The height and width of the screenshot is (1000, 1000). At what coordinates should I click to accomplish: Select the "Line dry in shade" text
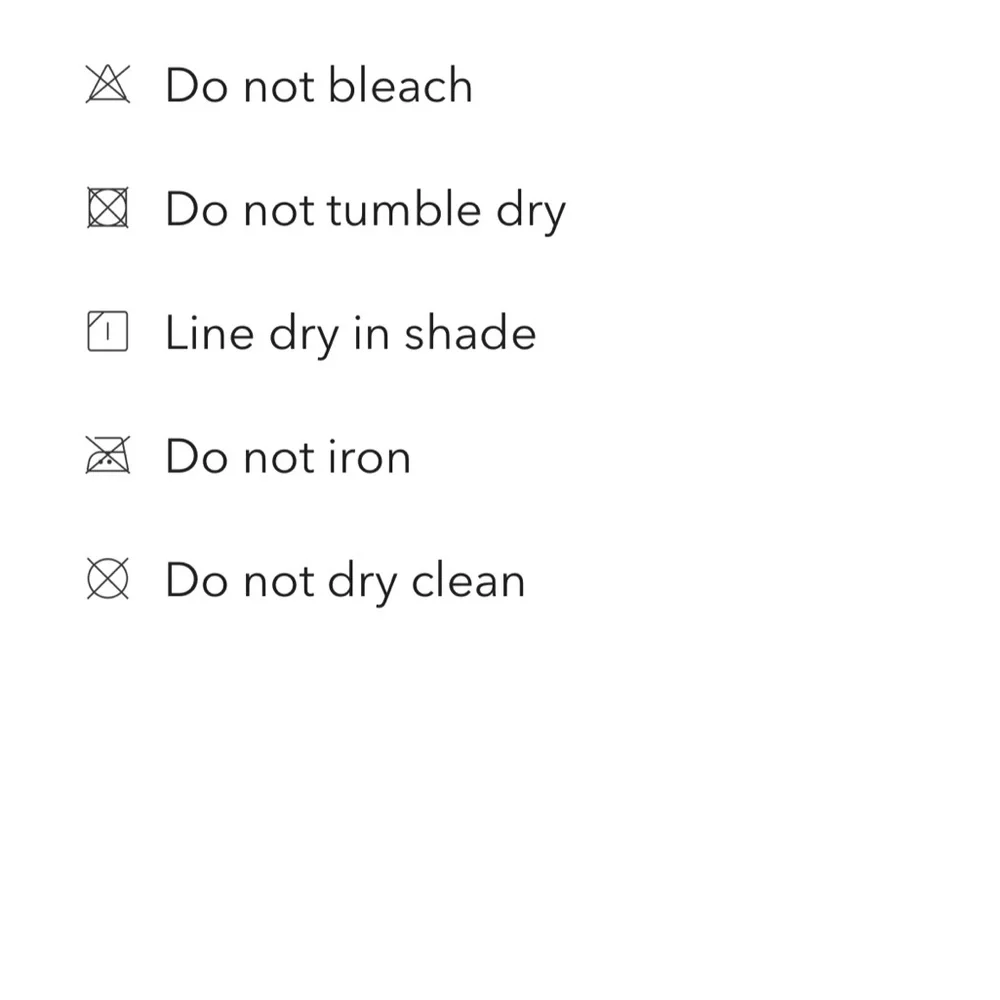[350, 333]
